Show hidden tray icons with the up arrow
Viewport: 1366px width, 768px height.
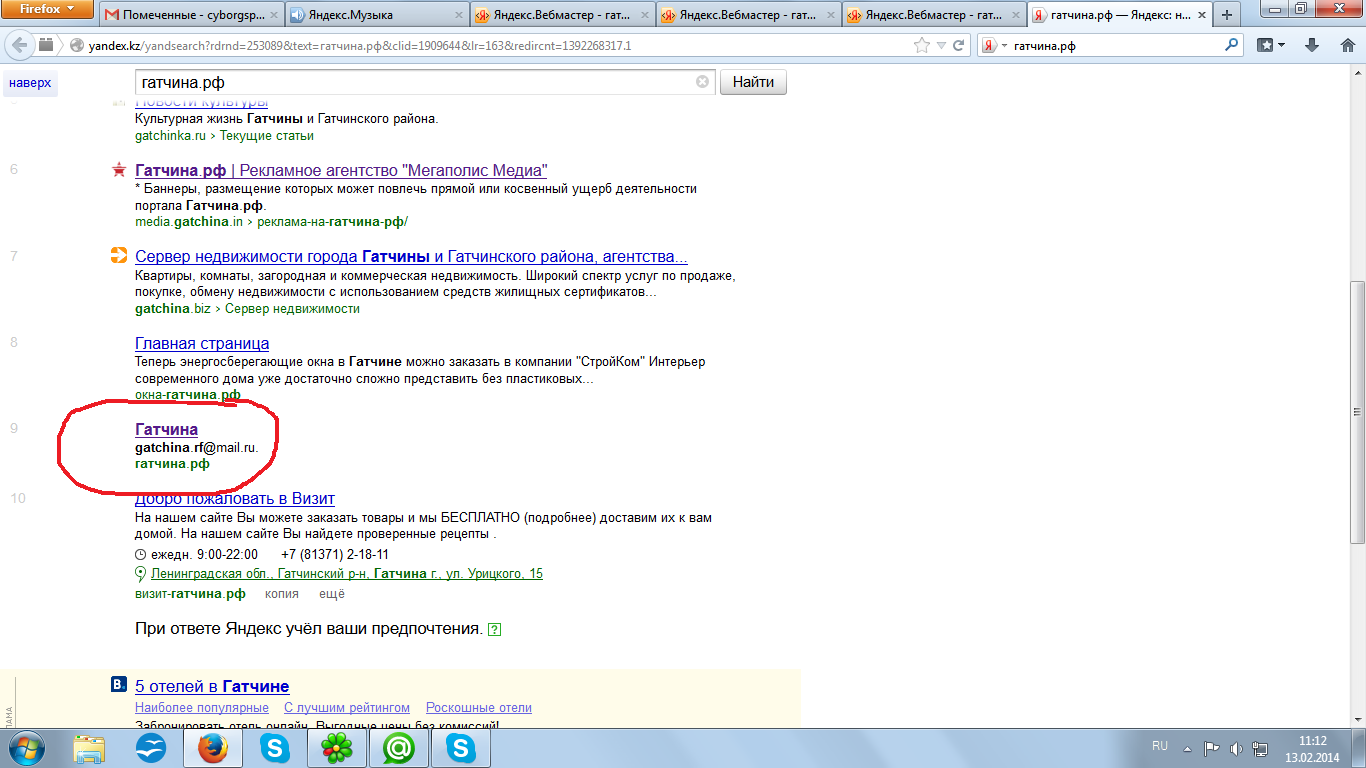[1187, 747]
